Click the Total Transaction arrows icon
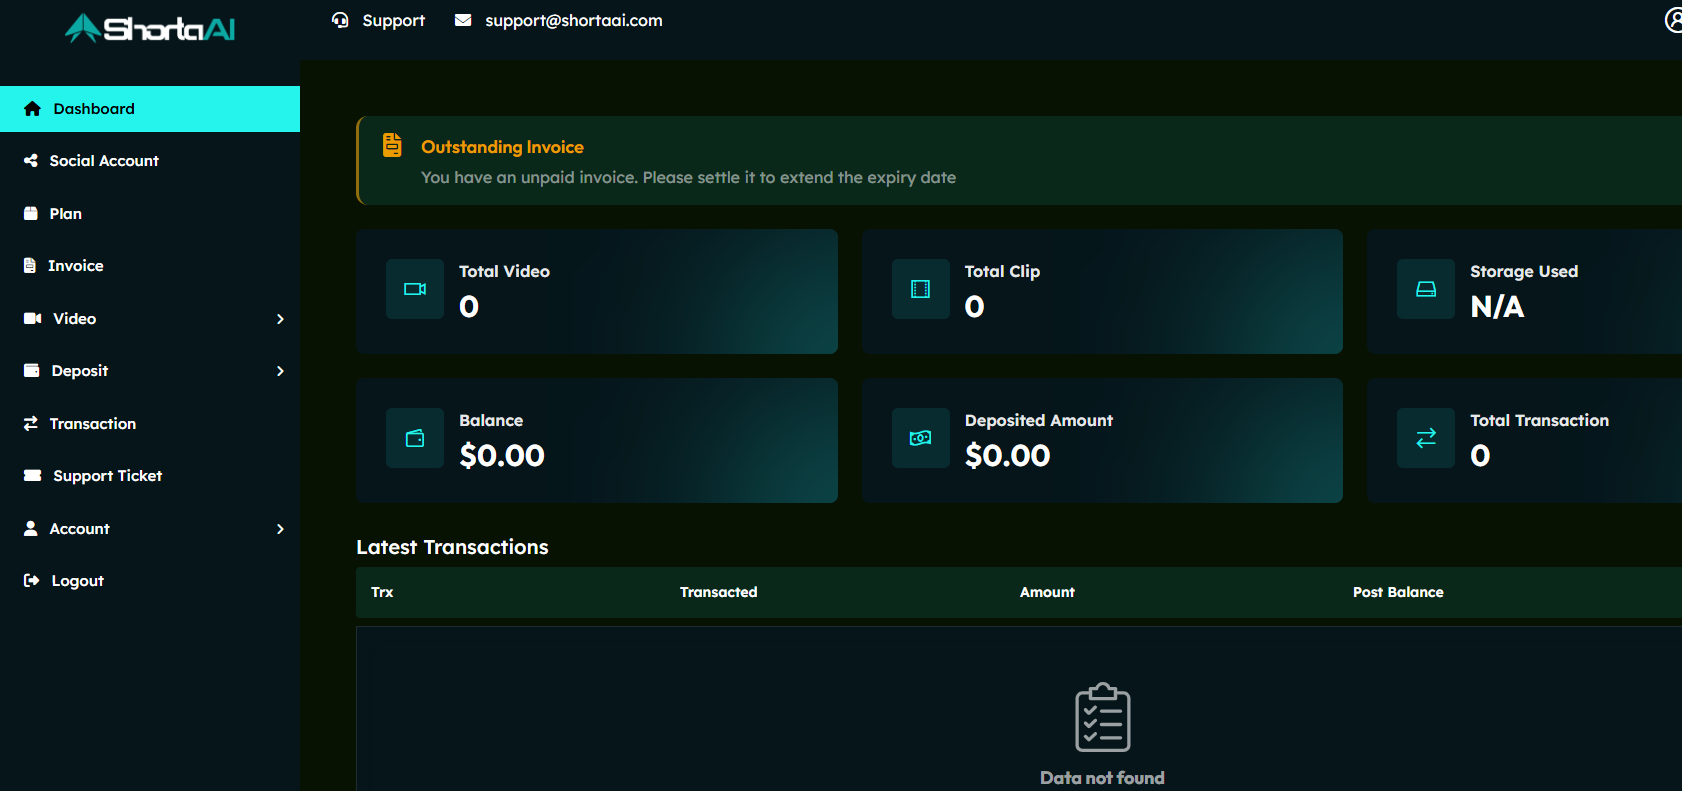The height and width of the screenshot is (791, 1682). pos(1426,438)
